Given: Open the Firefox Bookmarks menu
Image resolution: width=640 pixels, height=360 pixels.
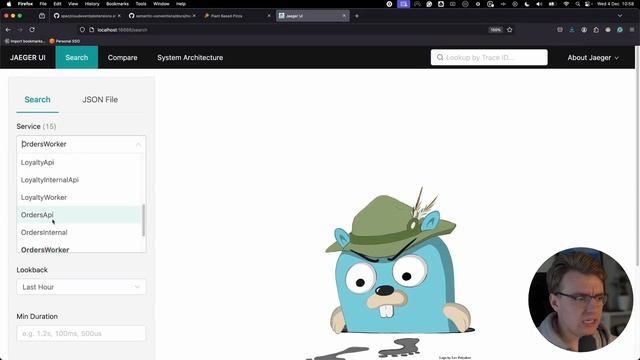Looking at the screenshot, I should [118, 4].
